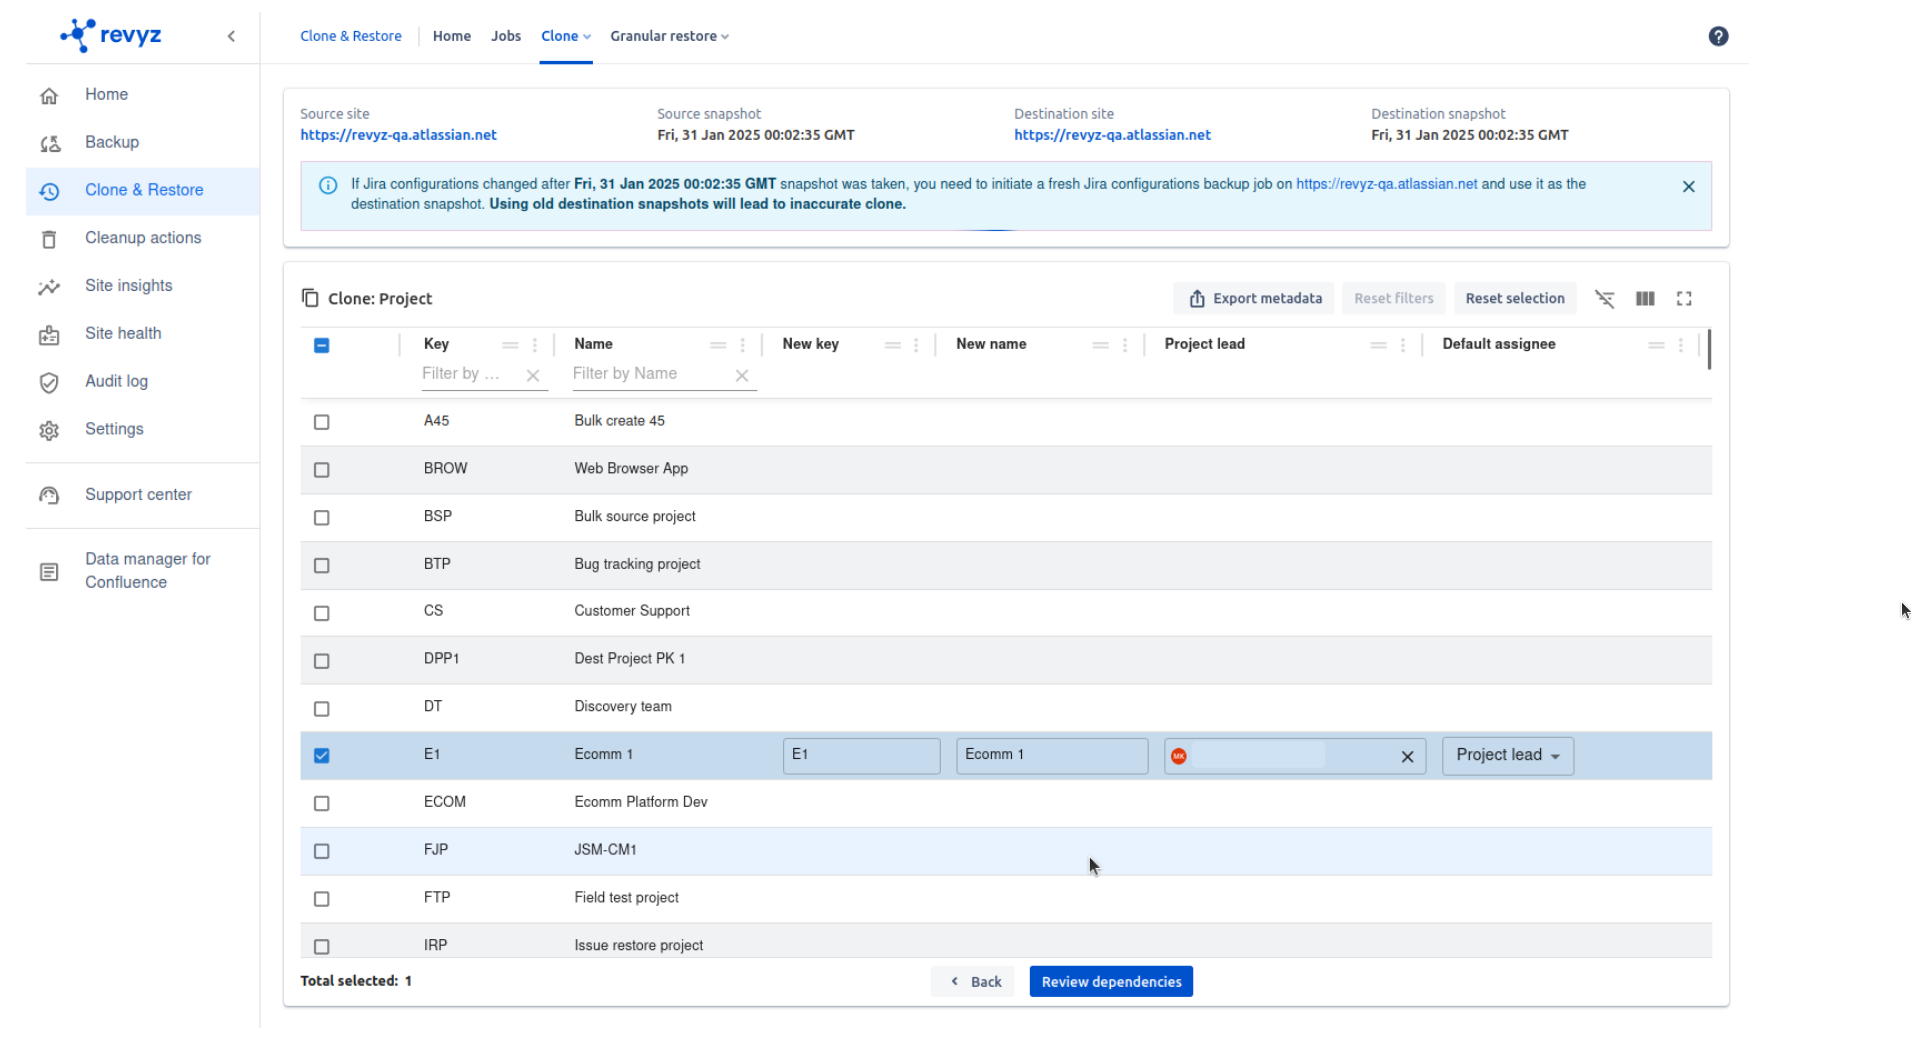
Task: Open the column visibility icon
Action: (x=1644, y=299)
